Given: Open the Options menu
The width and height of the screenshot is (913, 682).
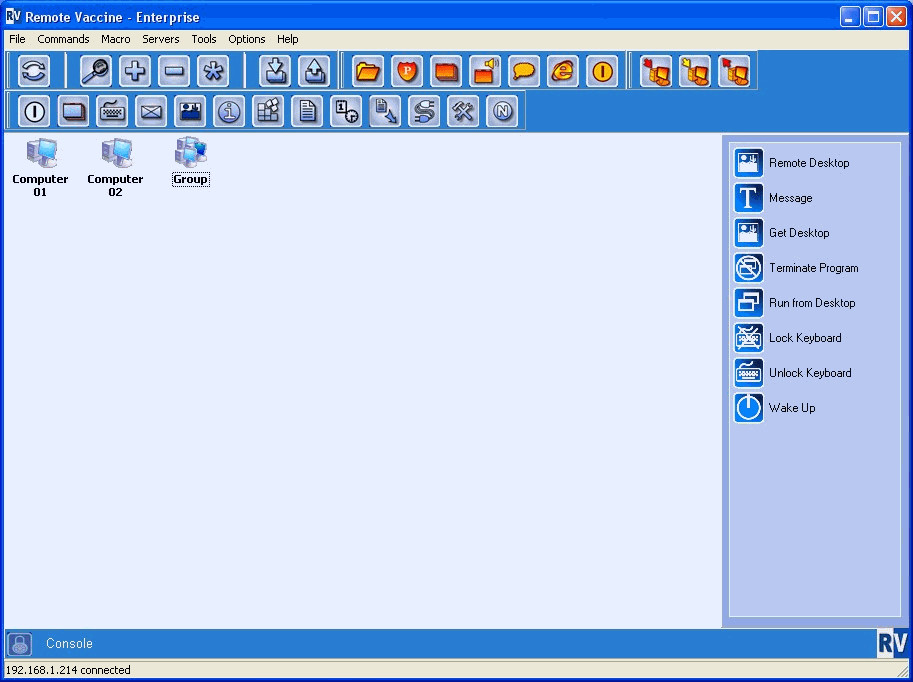Looking at the screenshot, I should [x=246, y=39].
